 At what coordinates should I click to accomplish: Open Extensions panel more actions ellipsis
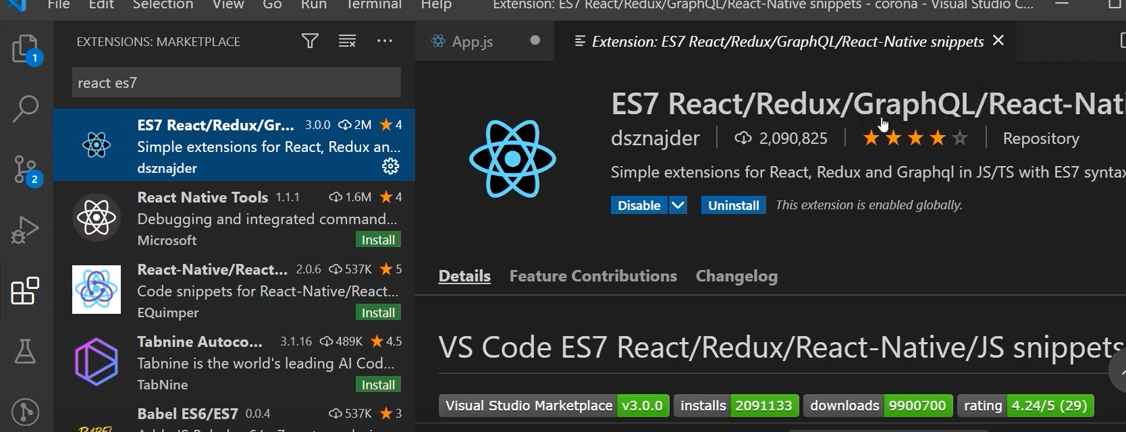click(x=385, y=42)
